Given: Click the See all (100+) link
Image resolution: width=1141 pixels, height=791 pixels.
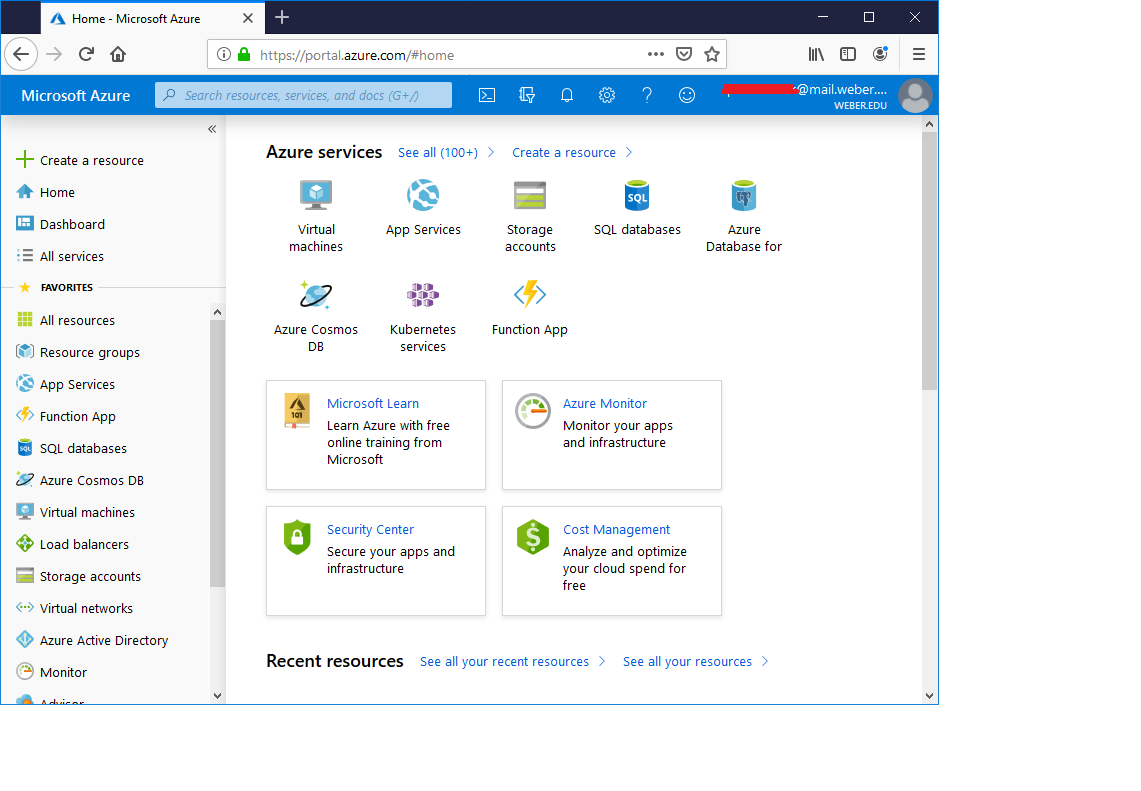Looking at the screenshot, I should point(438,152).
